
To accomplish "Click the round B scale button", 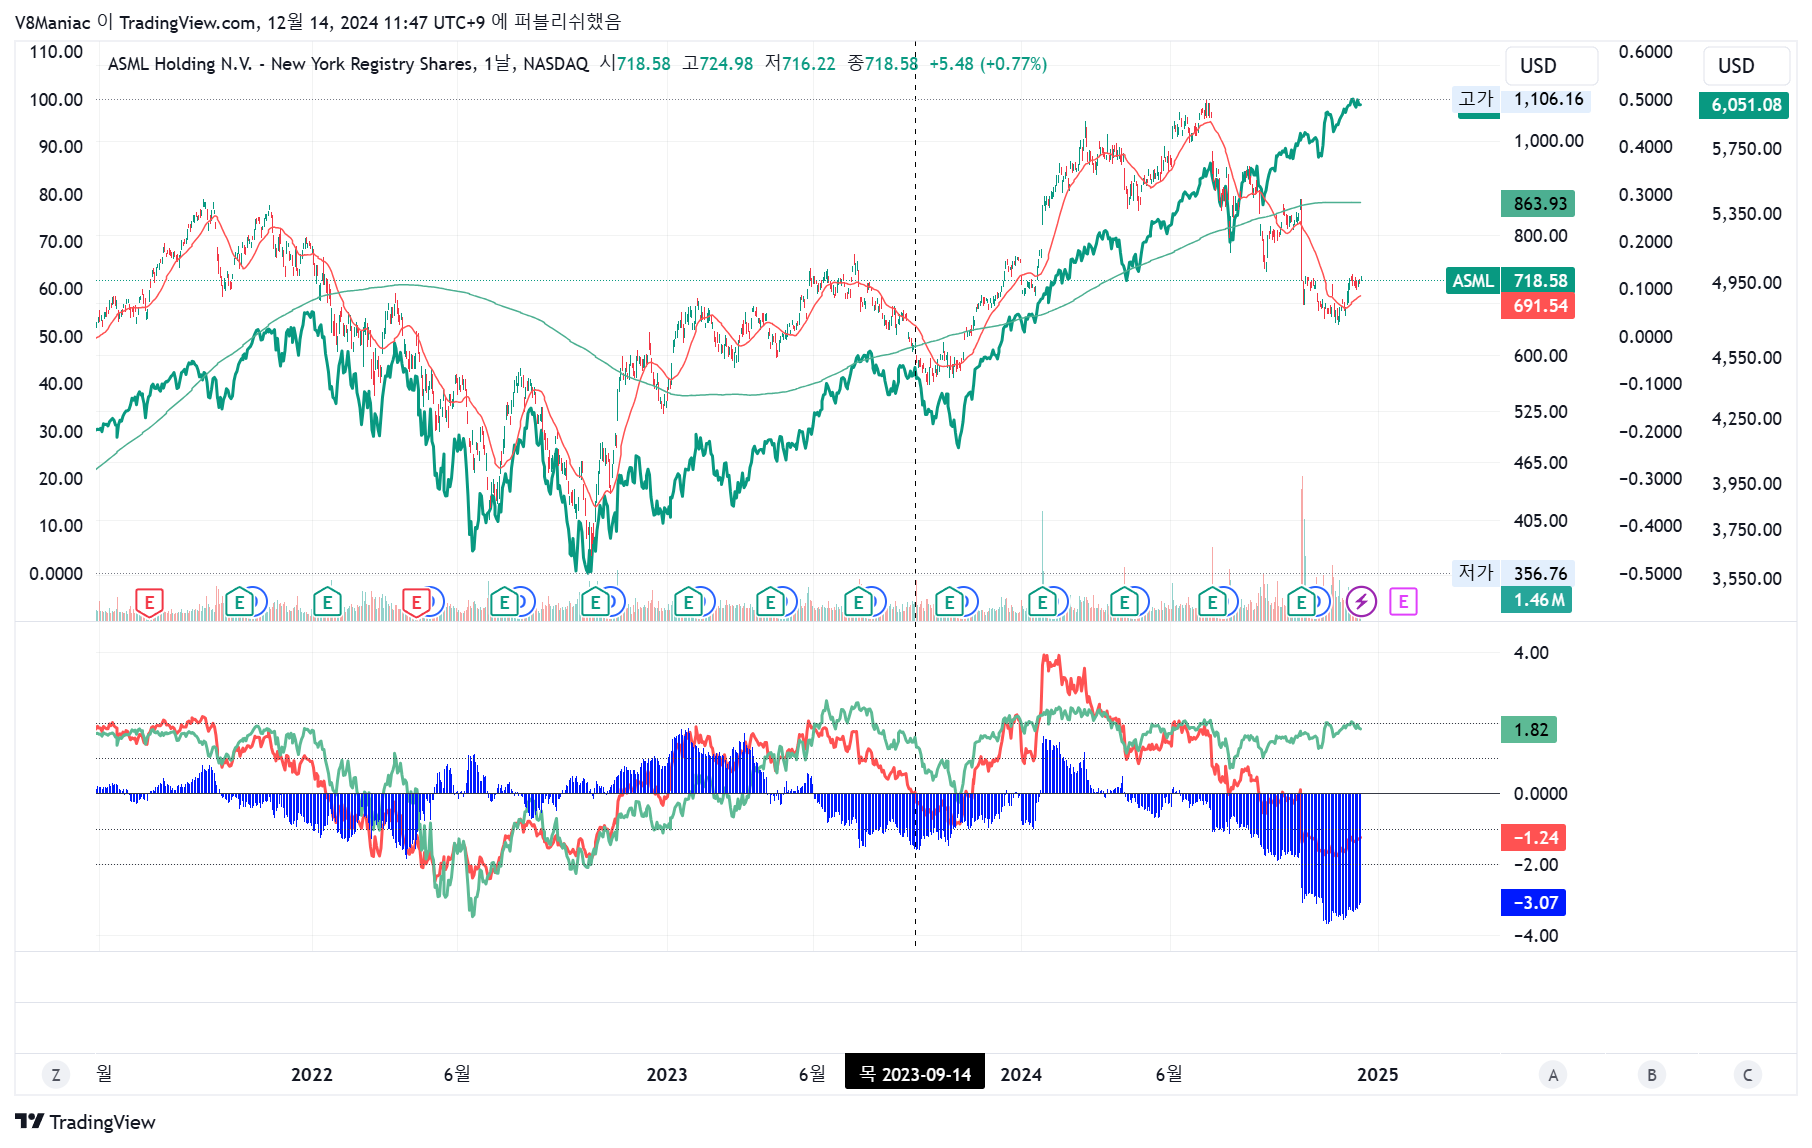I will (x=1651, y=1075).
